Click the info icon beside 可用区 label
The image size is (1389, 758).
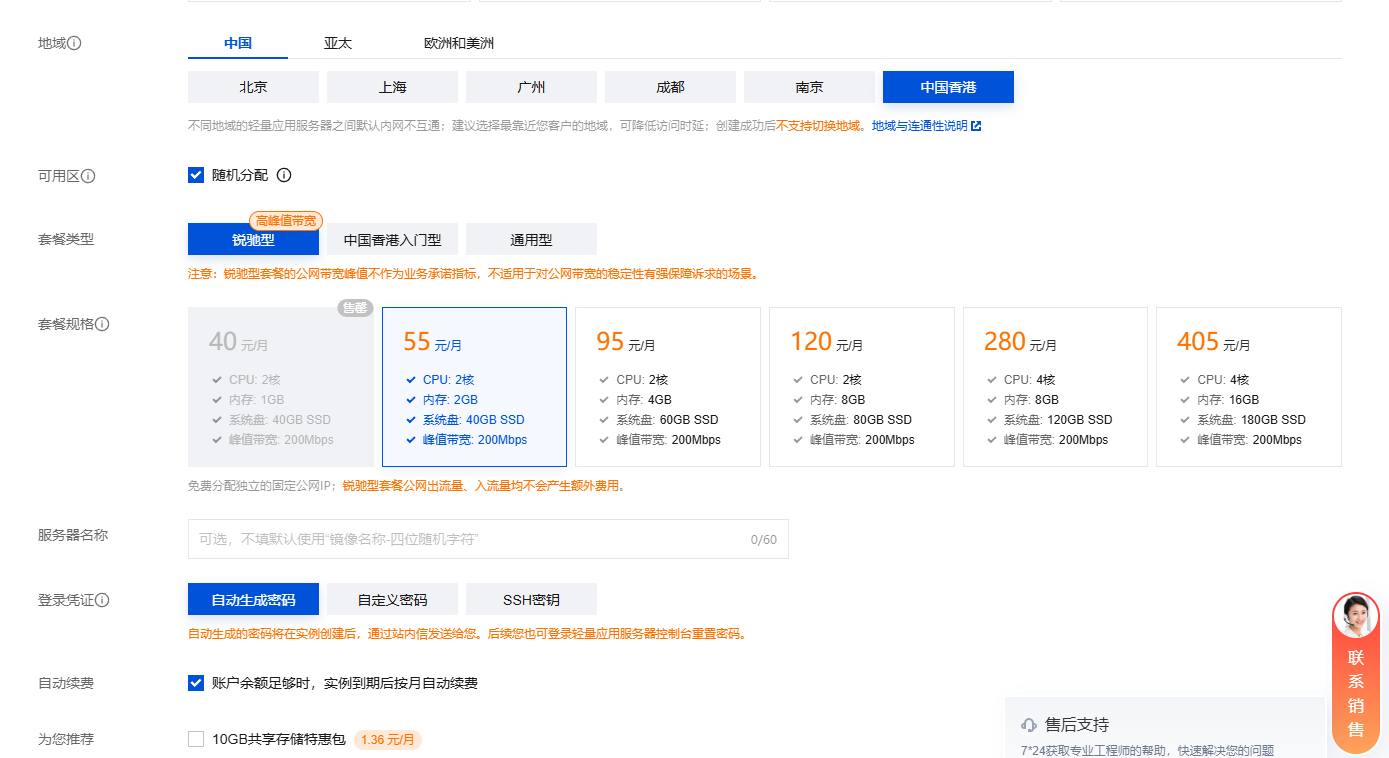point(88,176)
